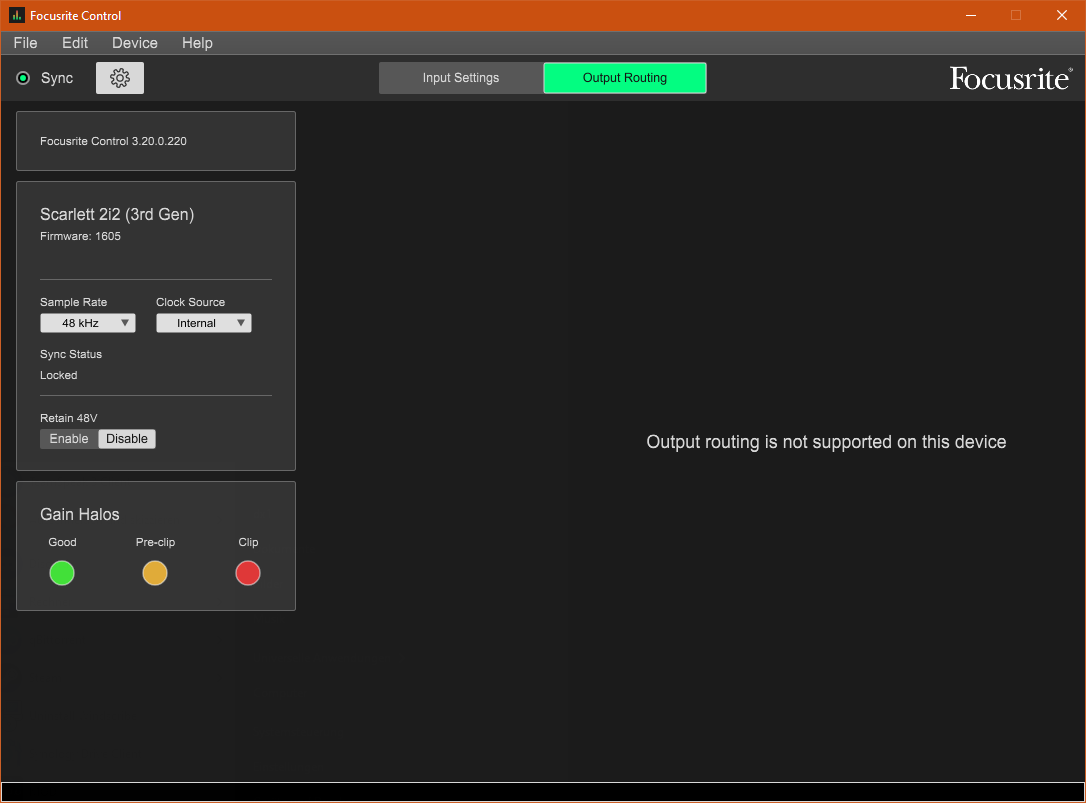1086x803 pixels.
Task: Click the Gain Halos heading
Action: 80,514
